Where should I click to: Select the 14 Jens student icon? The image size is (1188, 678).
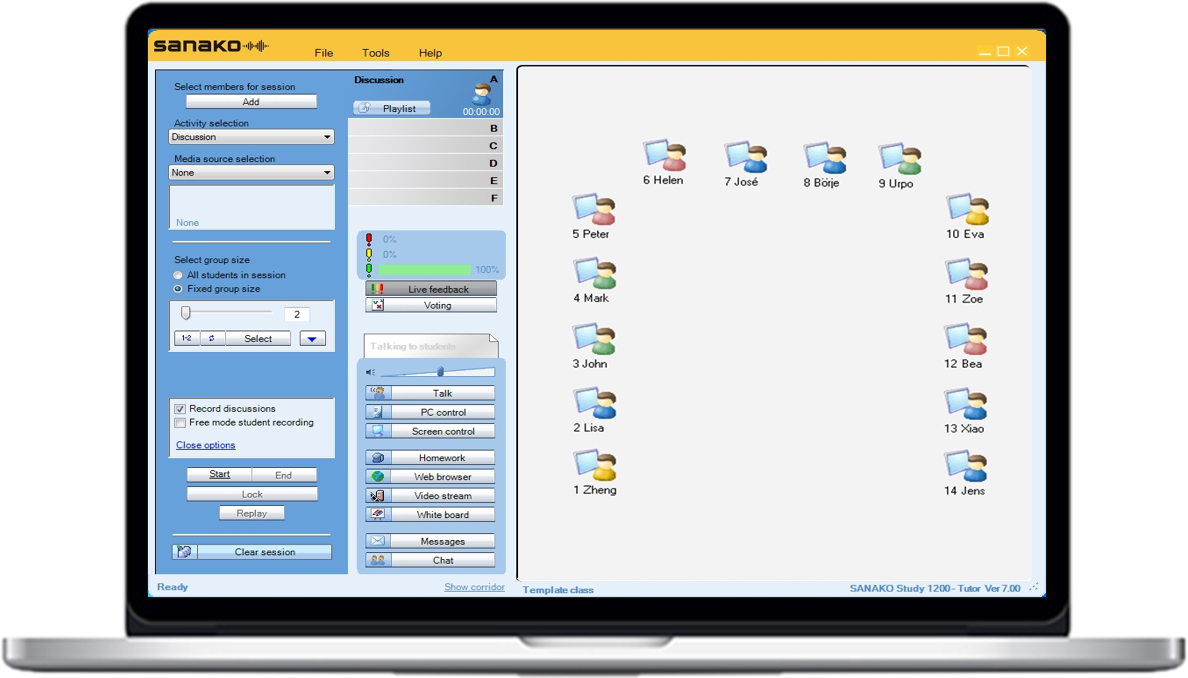pos(966,466)
